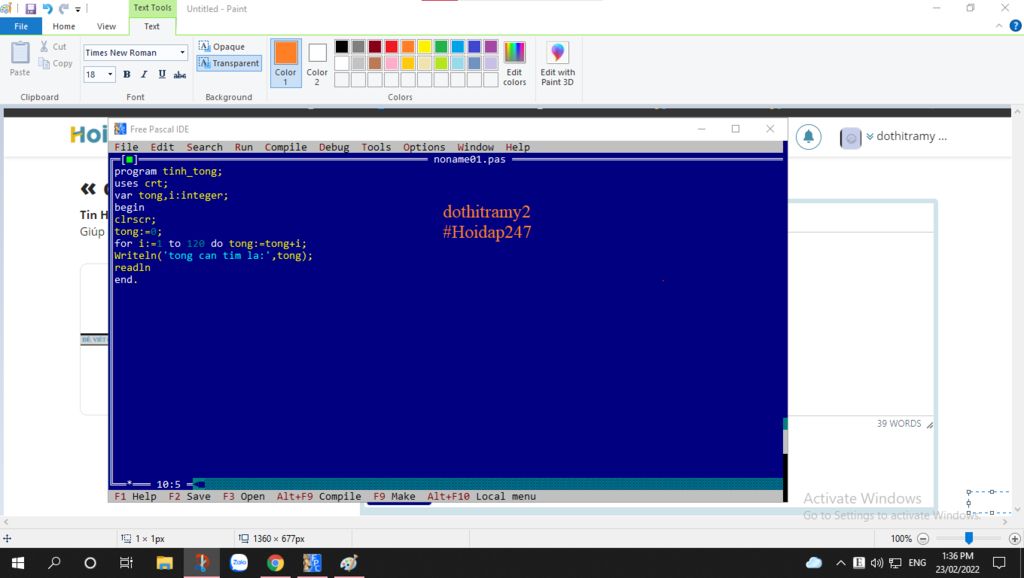Click Redo in quick access toolbar
Viewport: 1024px width, 578px height.
[x=63, y=8]
